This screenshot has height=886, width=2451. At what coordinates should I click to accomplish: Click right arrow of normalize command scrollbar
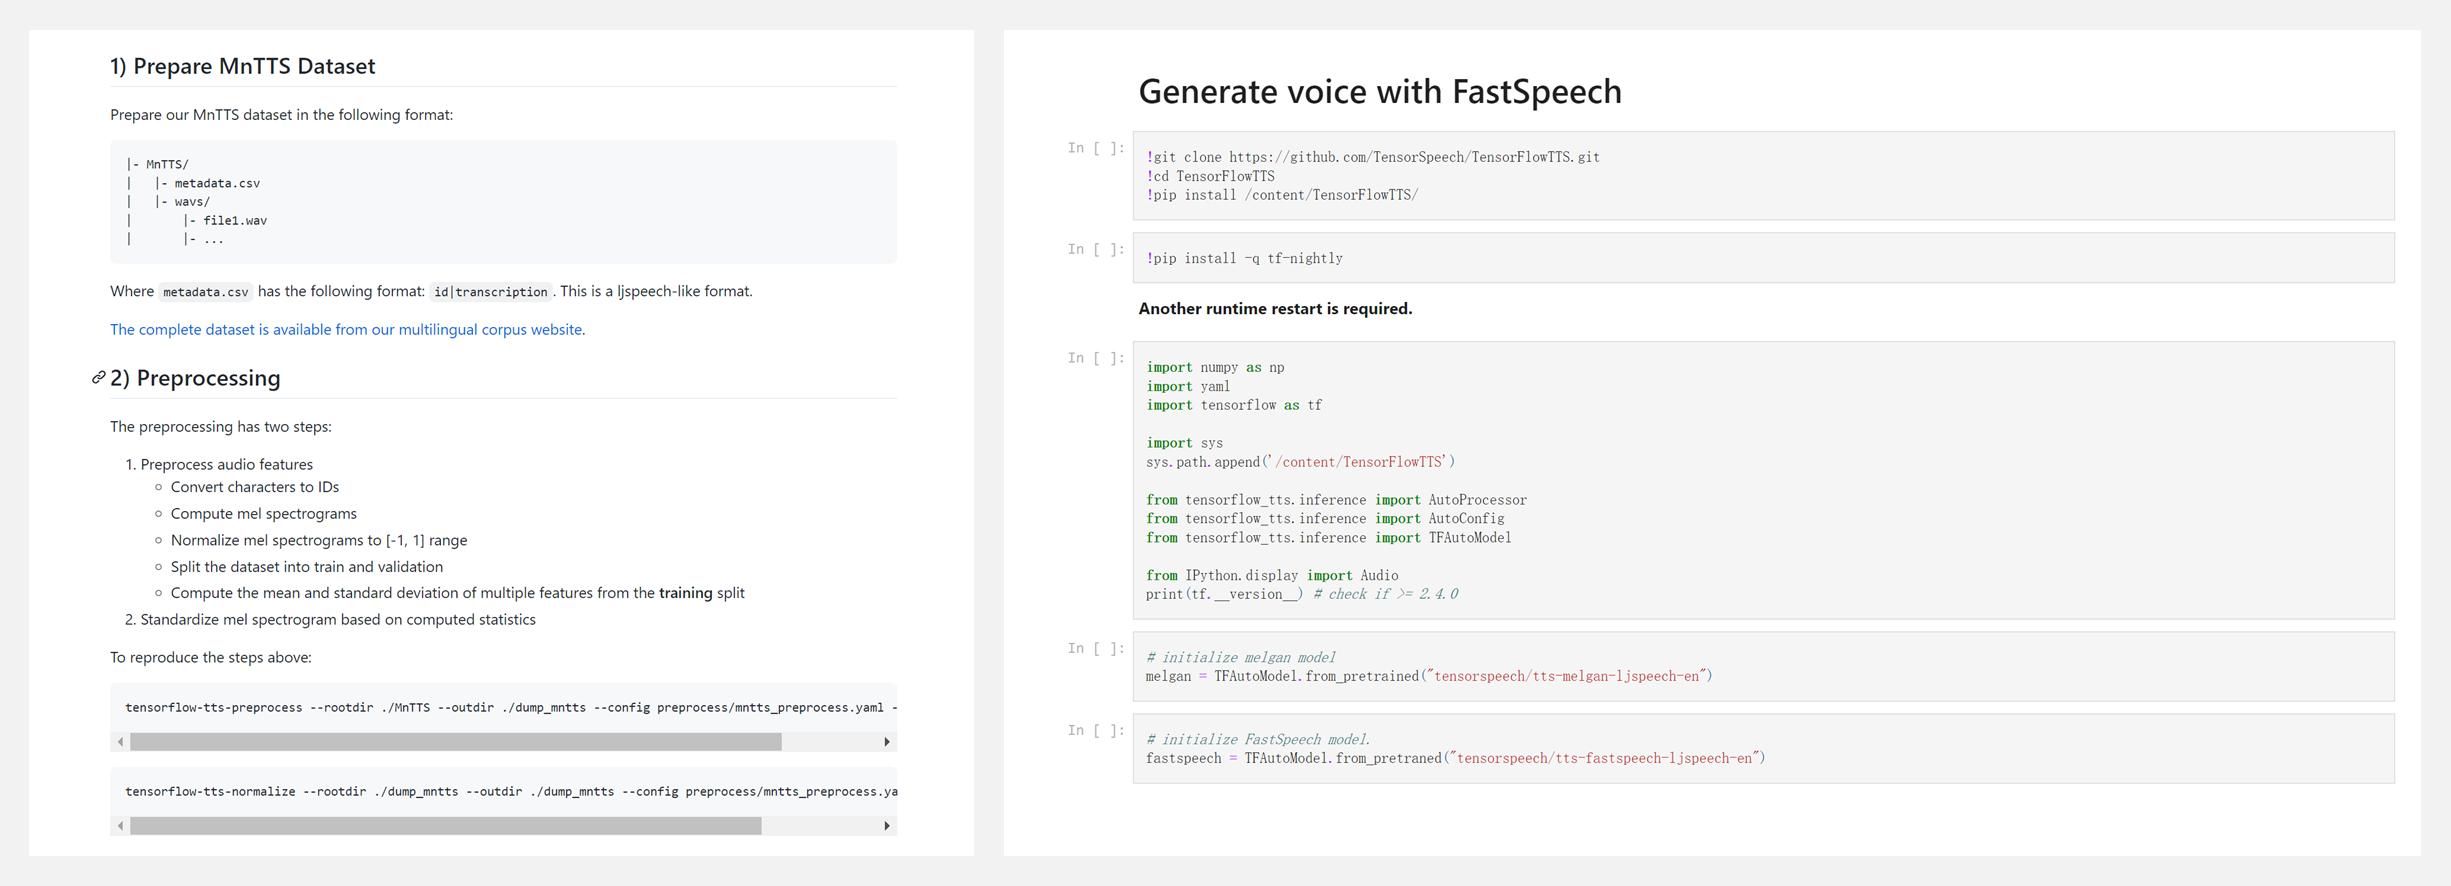click(x=886, y=826)
